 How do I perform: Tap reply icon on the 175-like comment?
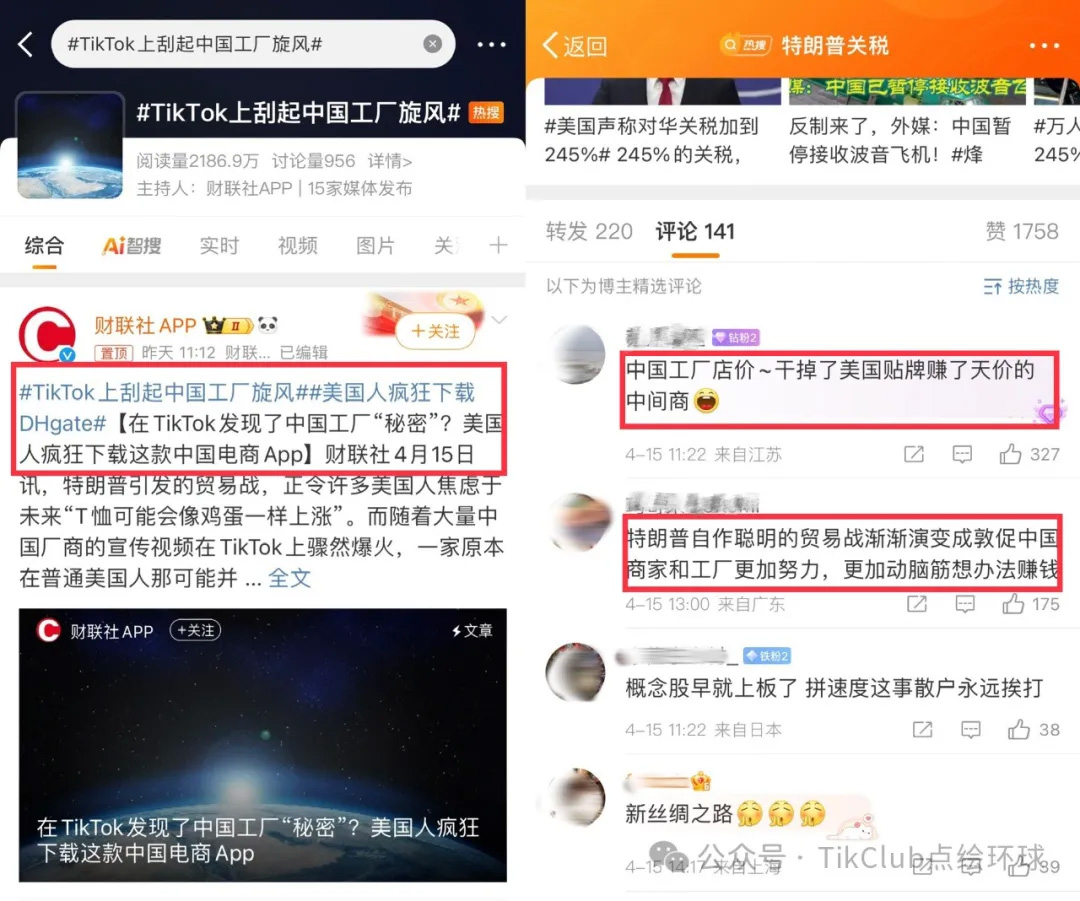[x=965, y=604]
